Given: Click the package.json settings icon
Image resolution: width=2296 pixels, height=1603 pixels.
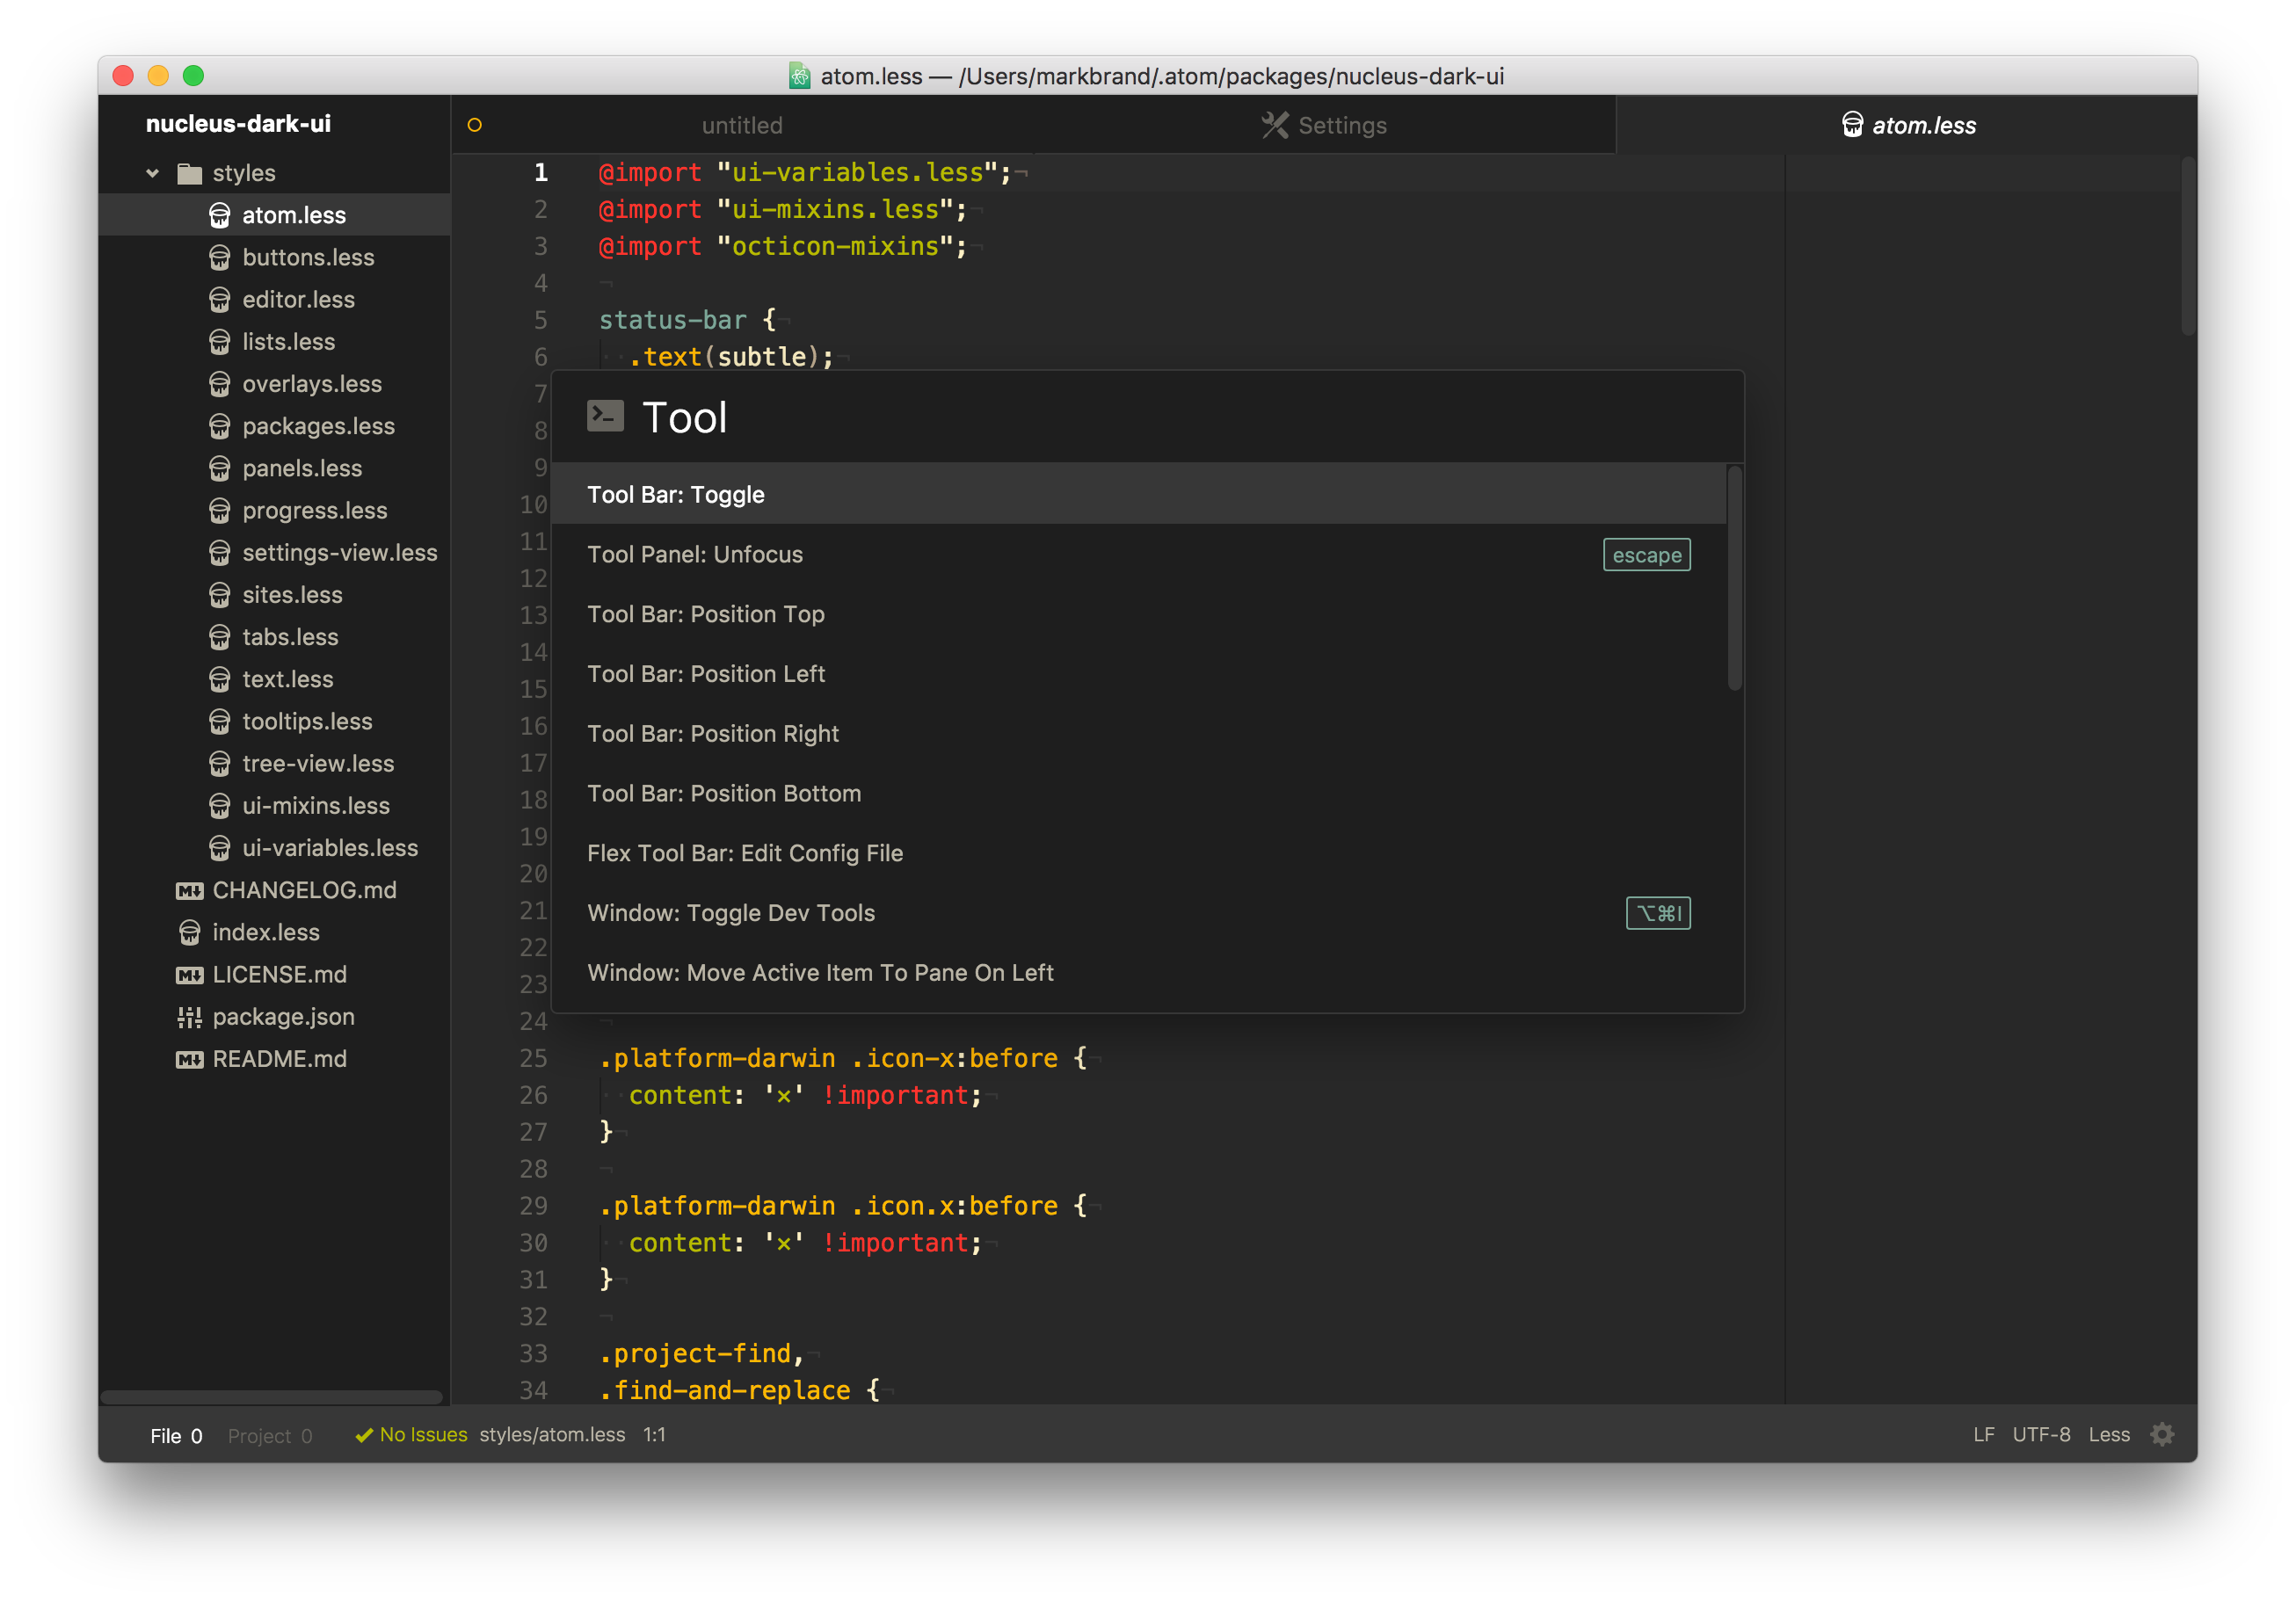Looking at the screenshot, I should point(189,1017).
